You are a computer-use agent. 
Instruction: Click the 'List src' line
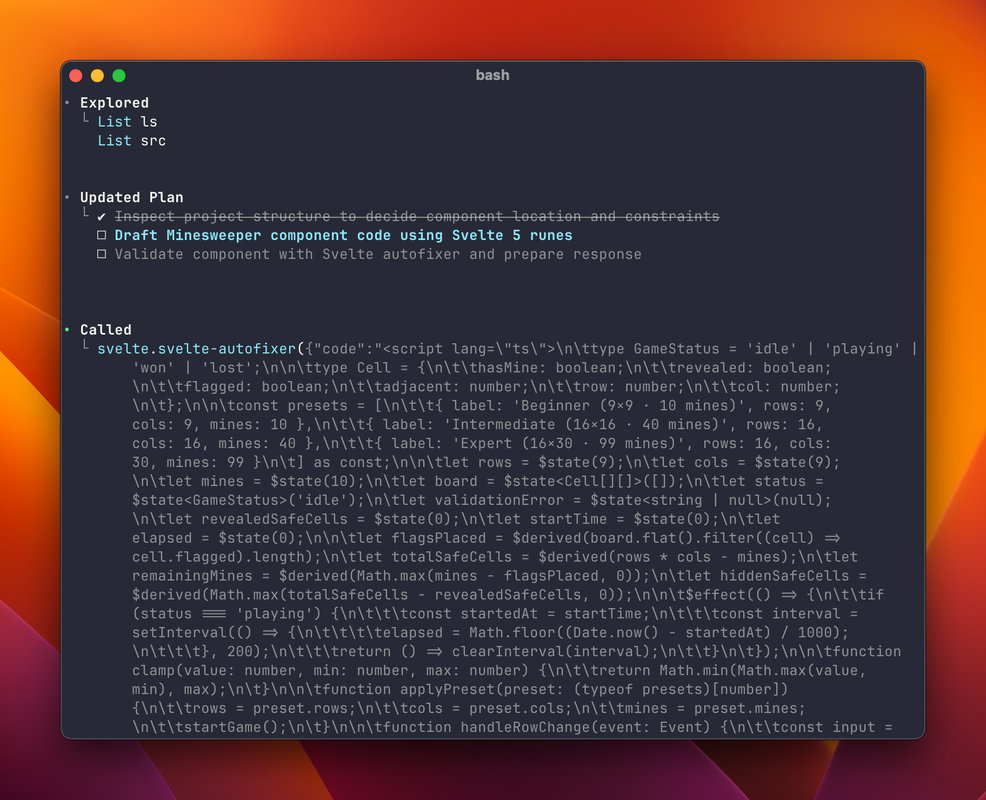tap(131, 140)
